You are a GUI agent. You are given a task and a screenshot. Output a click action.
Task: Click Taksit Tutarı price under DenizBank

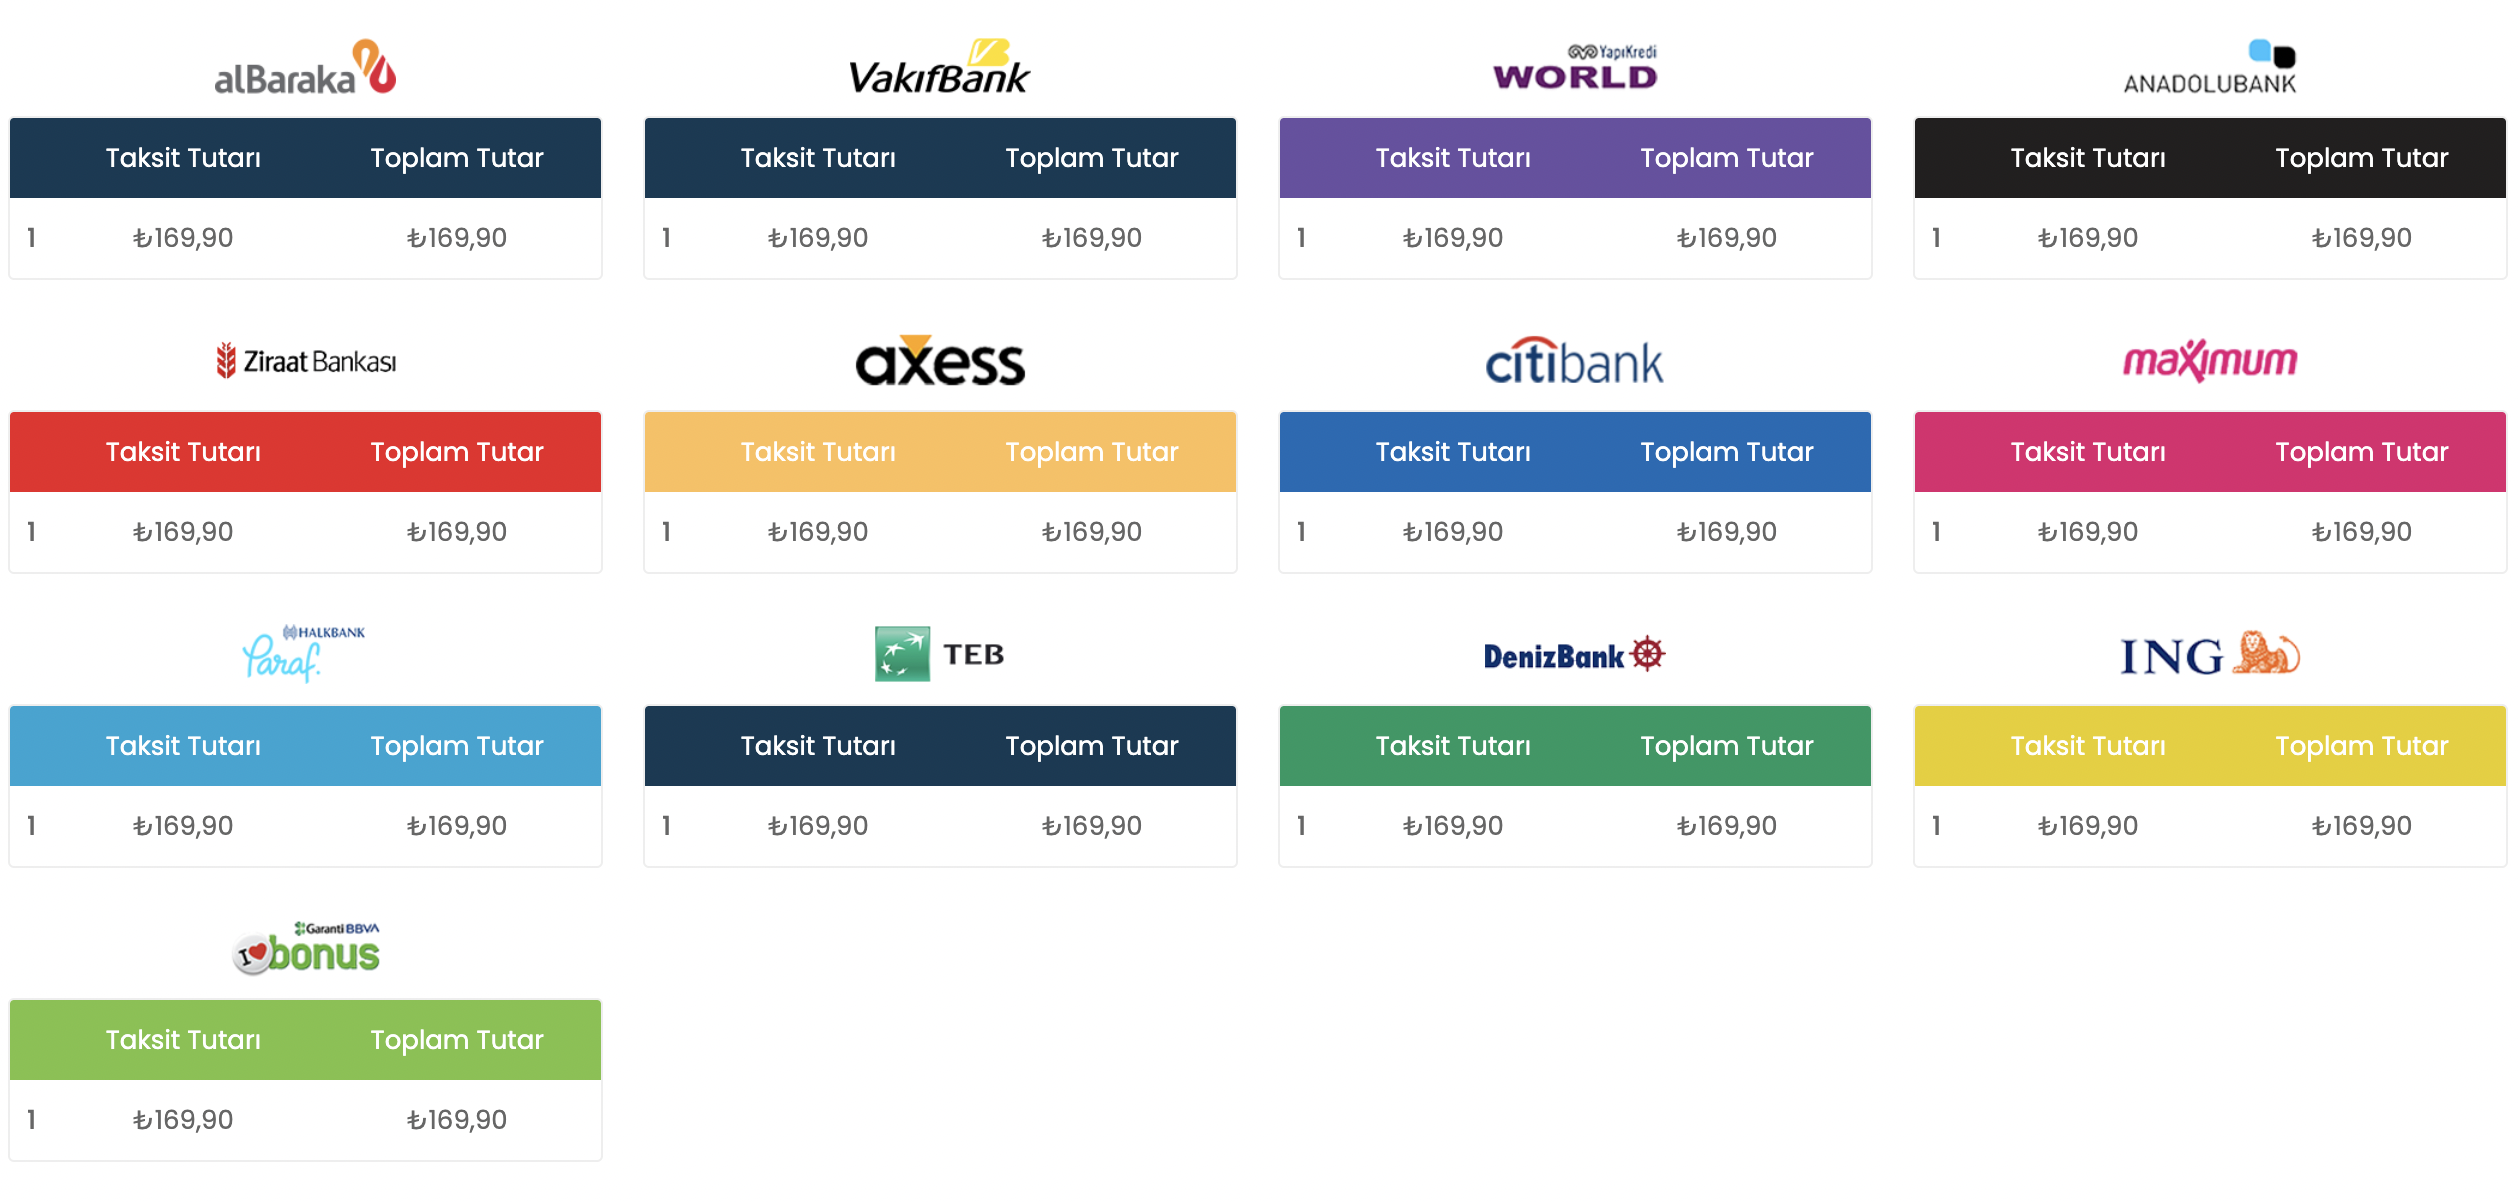coord(1452,826)
